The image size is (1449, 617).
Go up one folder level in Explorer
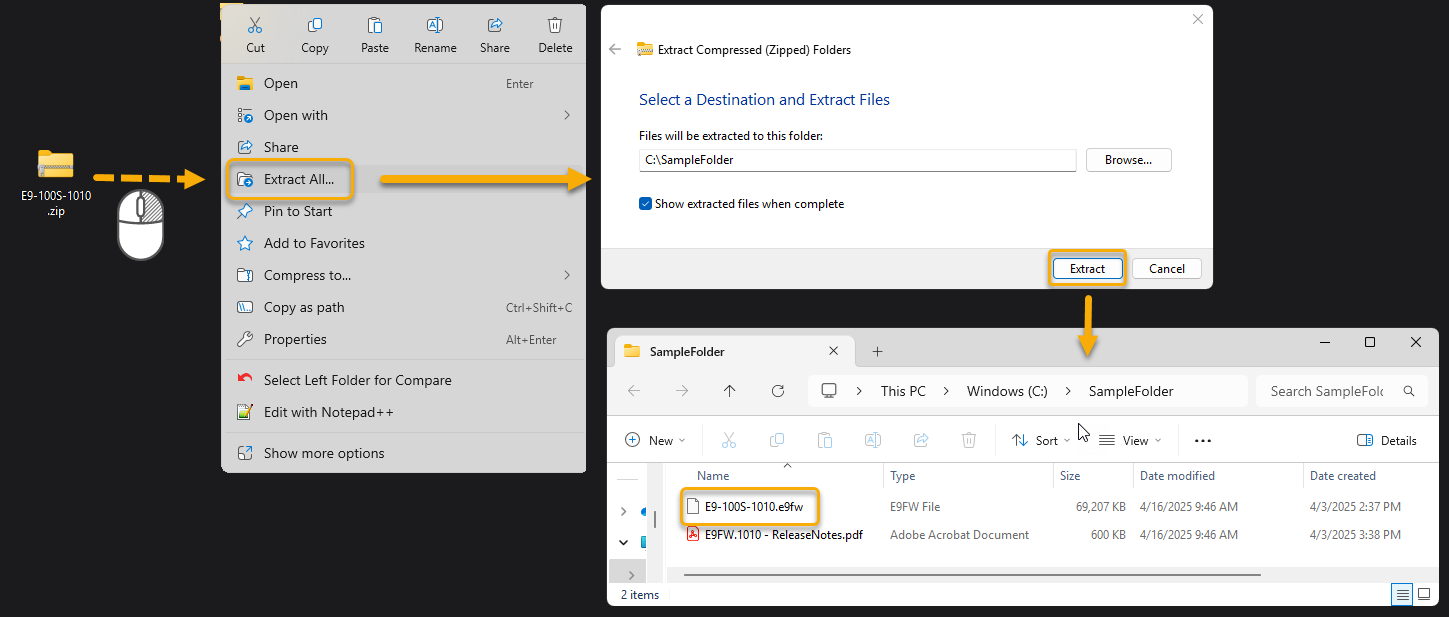point(730,391)
